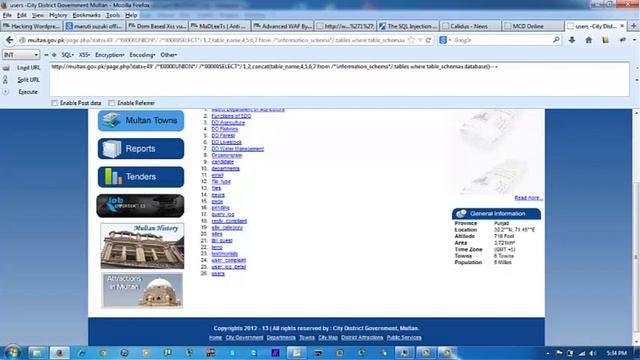The height and width of the screenshot is (360, 640).
Task: Open the Downloads arrow icon
Action: 572,40
